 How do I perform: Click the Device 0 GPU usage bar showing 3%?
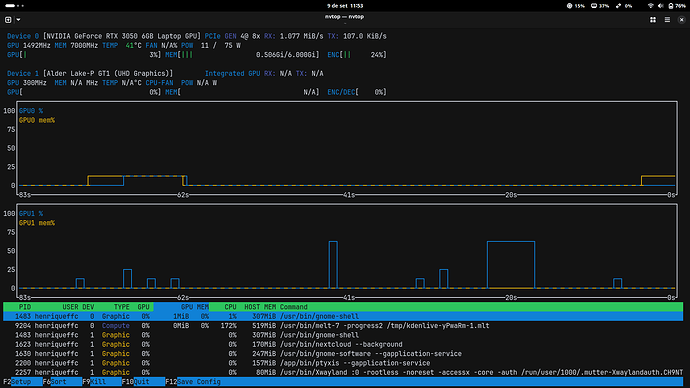point(84,55)
